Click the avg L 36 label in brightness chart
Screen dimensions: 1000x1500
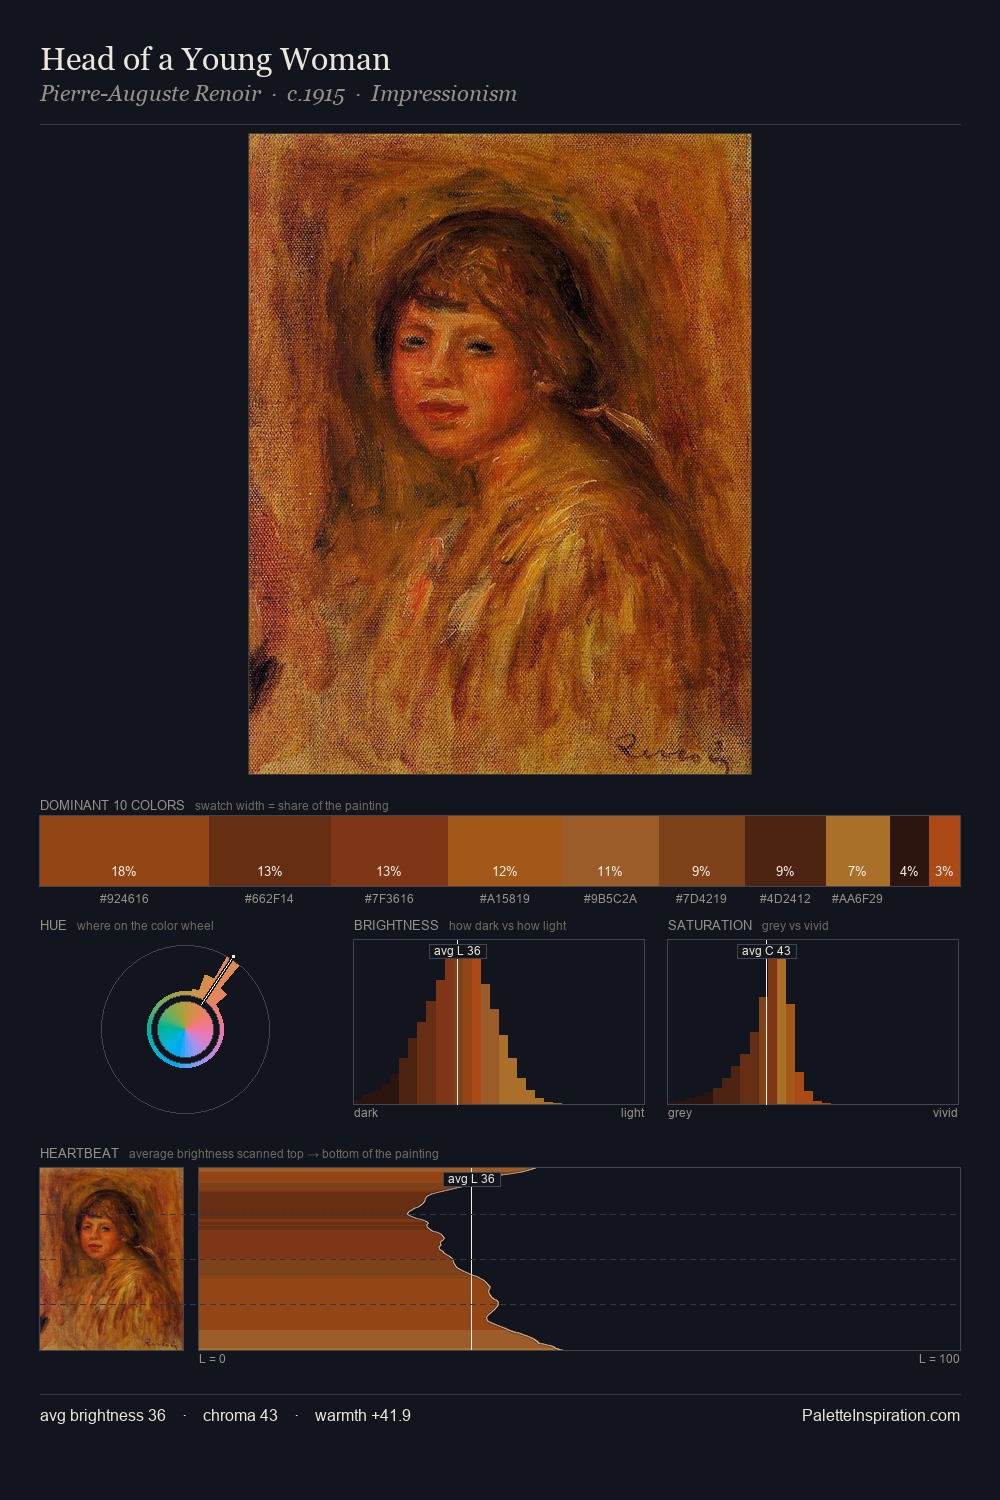[457, 951]
